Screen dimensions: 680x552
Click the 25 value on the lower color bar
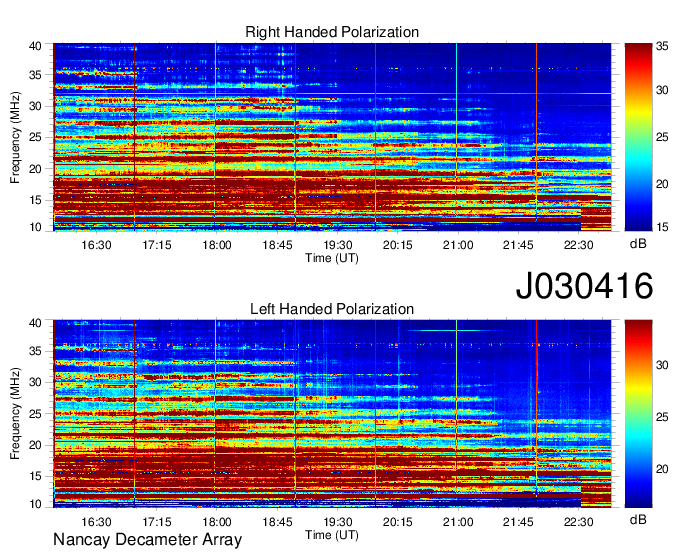pyautogui.click(x=662, y=417)
